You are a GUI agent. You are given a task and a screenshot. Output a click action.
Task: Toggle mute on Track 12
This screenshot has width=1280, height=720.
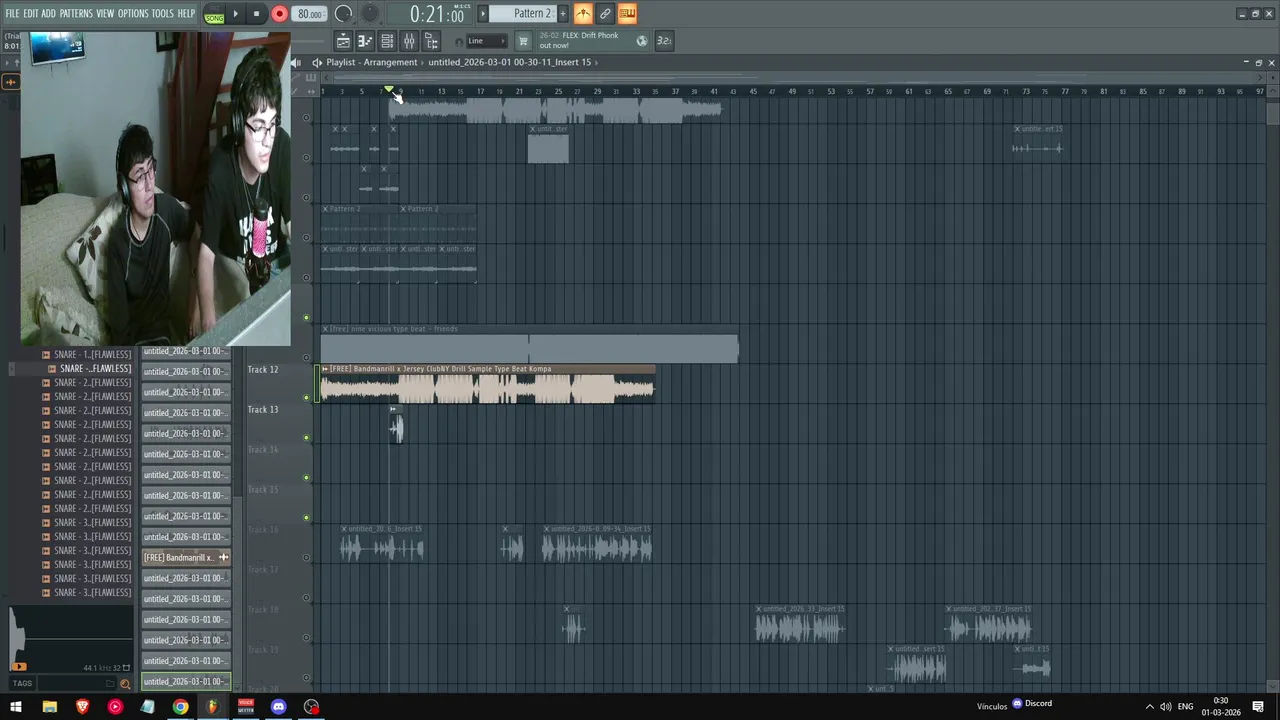(x=306, y=397)
